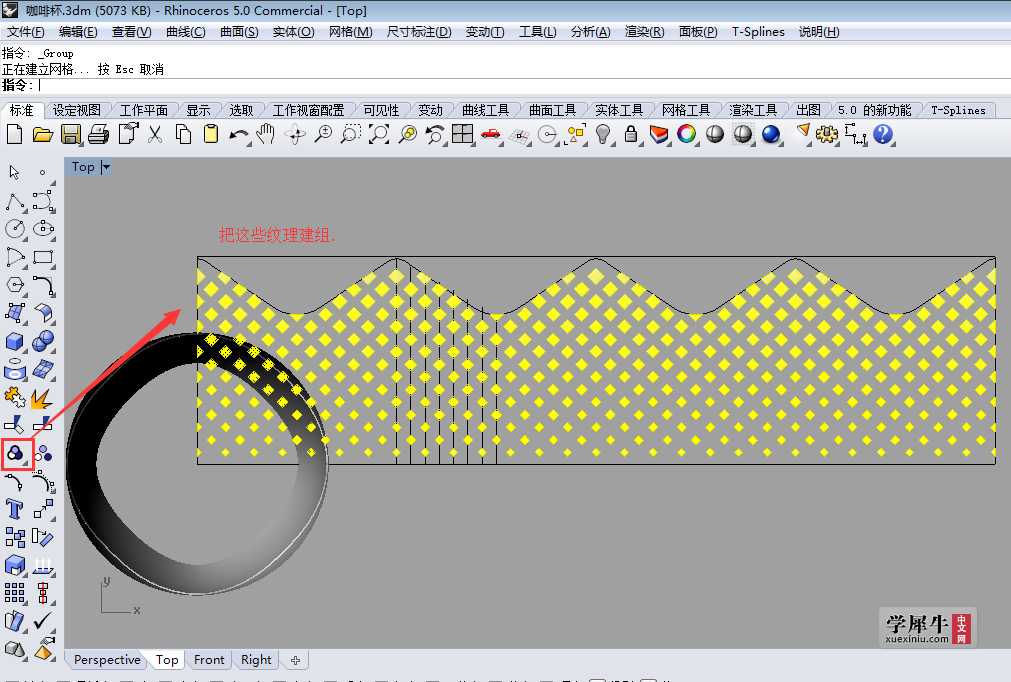
Task: Click the lightbulb hide objects icon
Action: click(x=603, y=135)
